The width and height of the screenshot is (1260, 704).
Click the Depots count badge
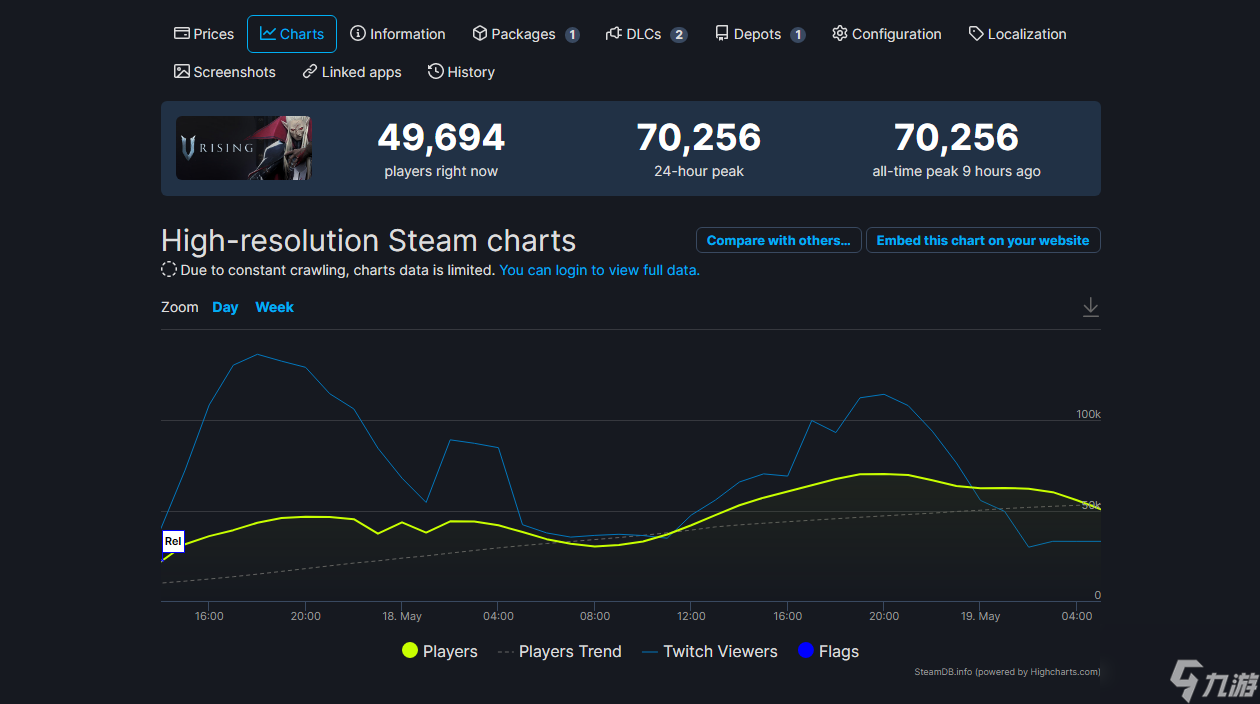pyautogui.click(x=798, y=35)
